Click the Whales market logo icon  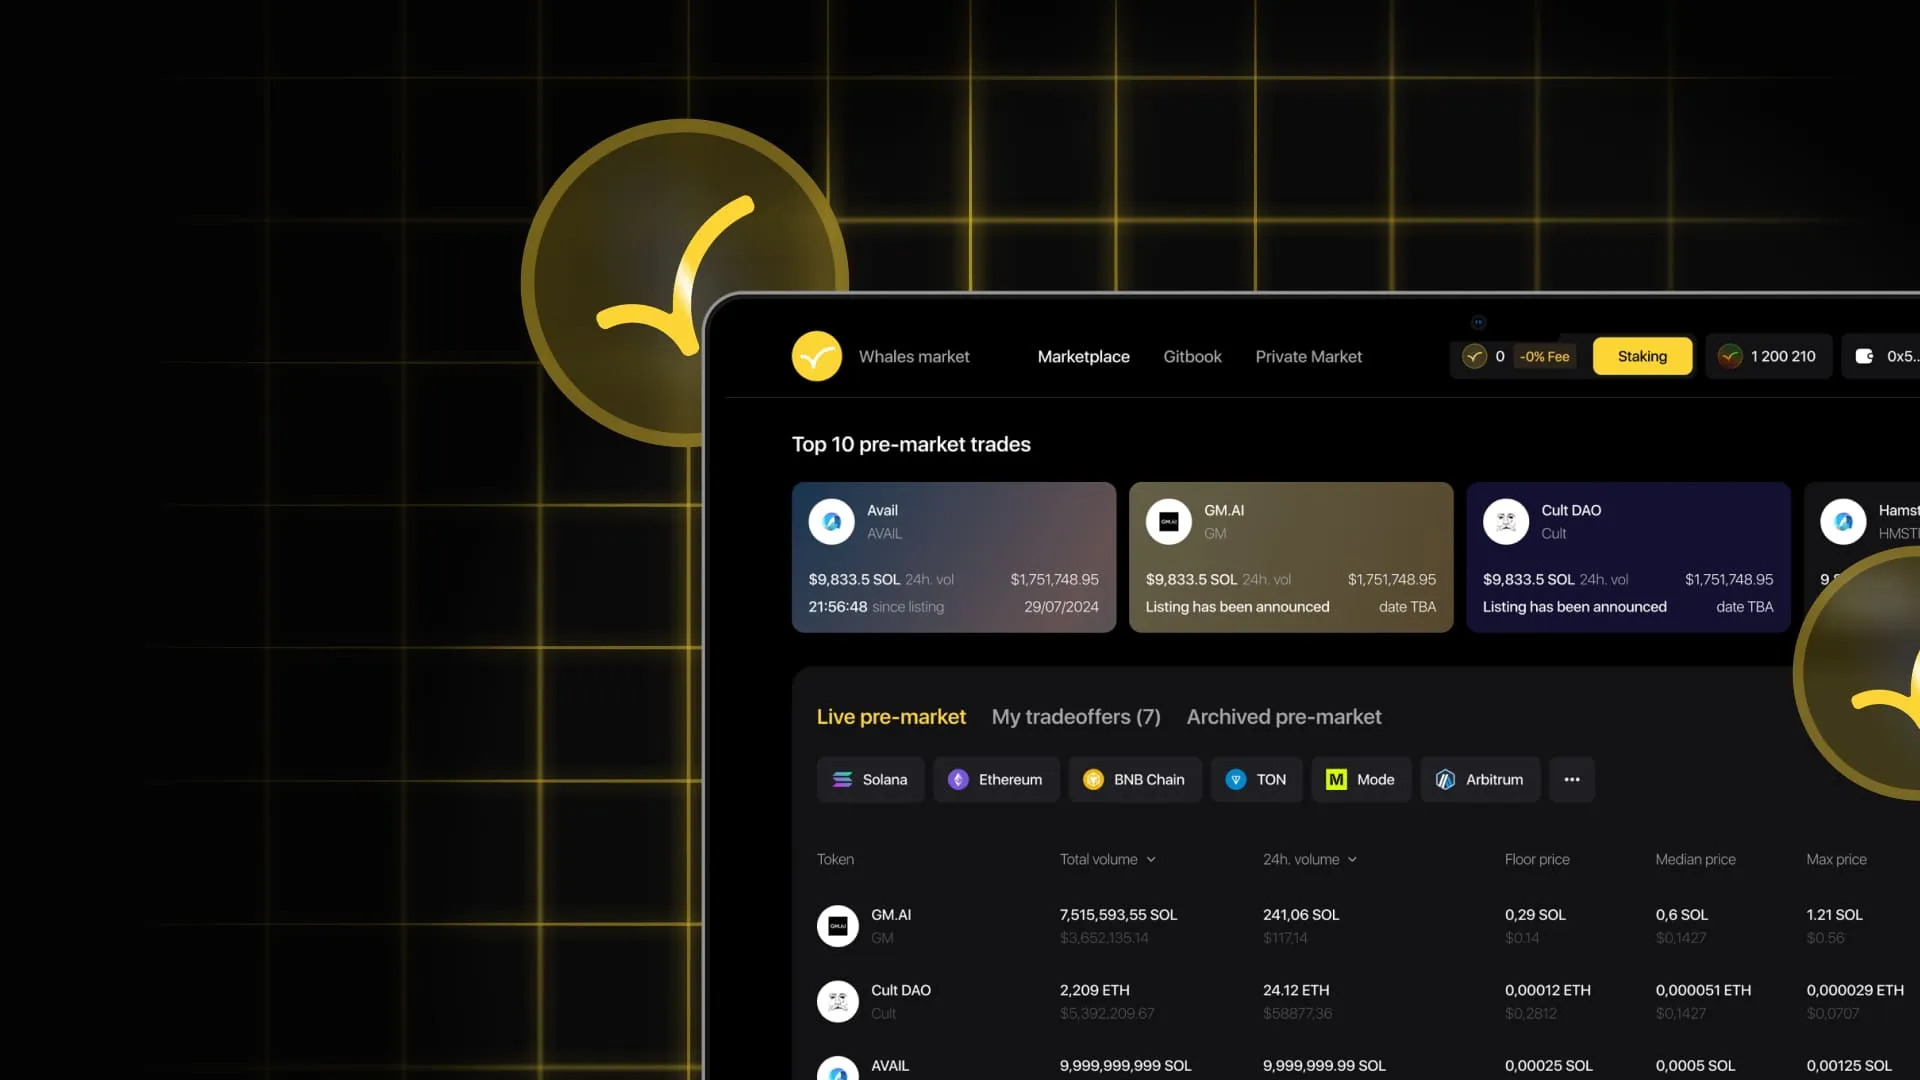point(817,356)
